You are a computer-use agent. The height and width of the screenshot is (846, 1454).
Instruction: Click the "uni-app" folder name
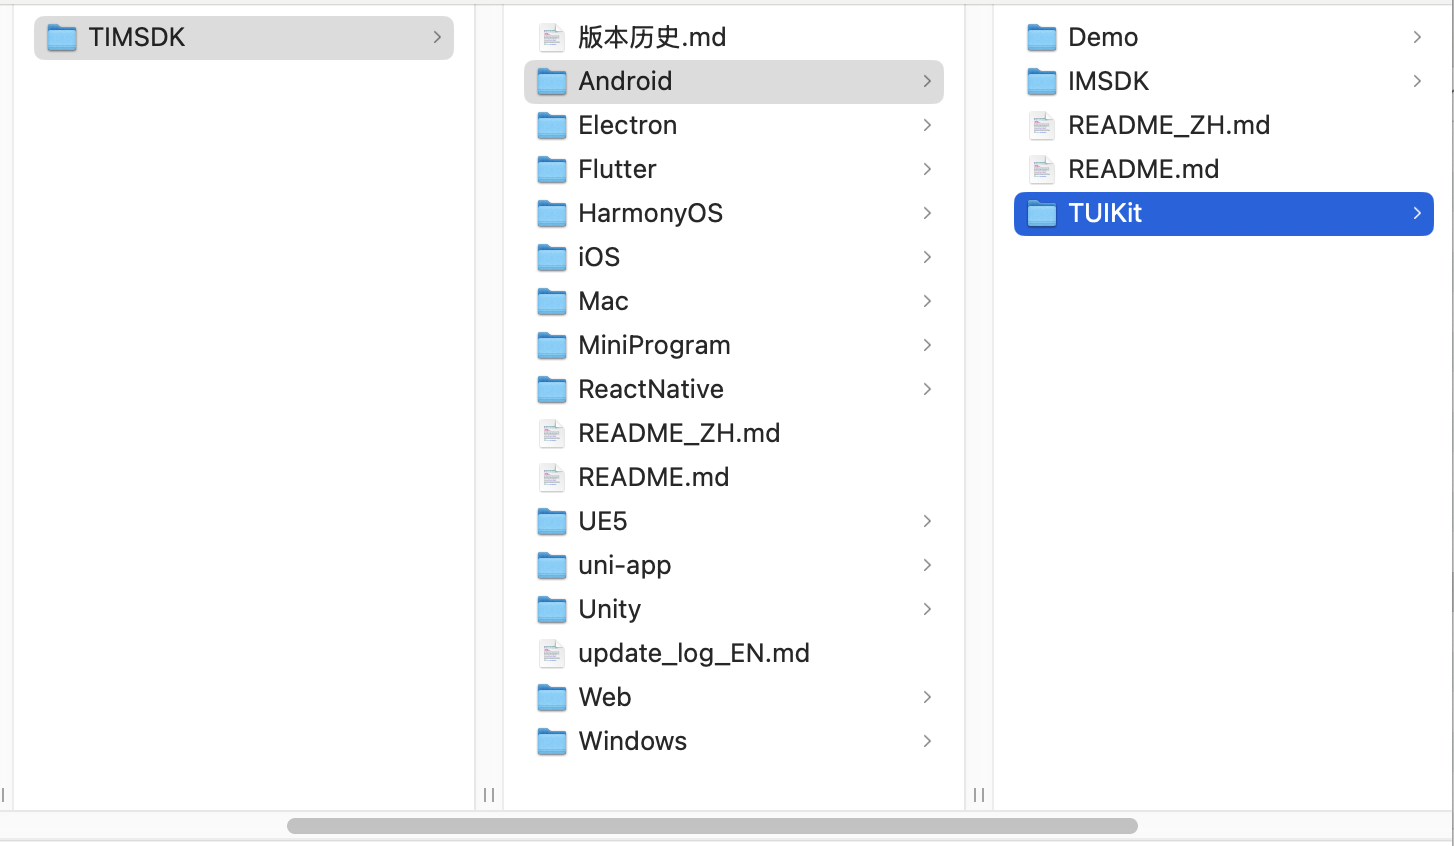pyautogui.click(x=625, y=565)
